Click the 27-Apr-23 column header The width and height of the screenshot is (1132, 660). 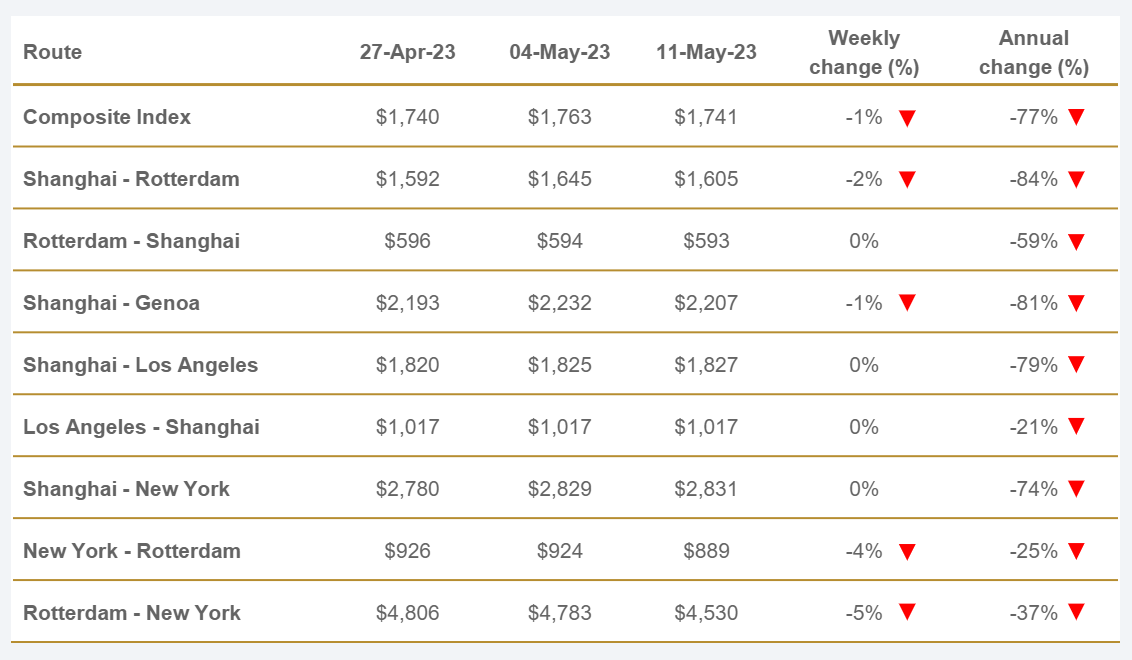[407, 52]
